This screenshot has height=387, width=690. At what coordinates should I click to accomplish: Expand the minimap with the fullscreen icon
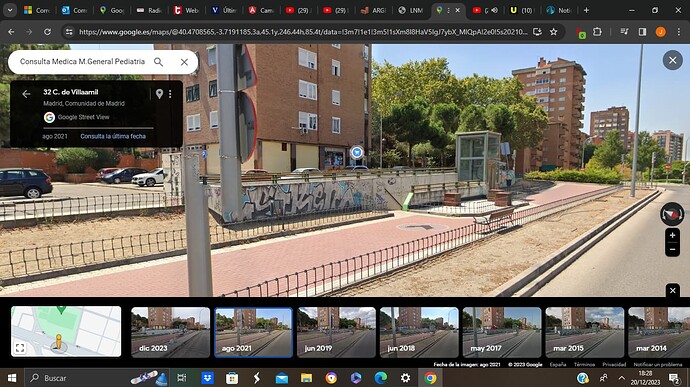[20, 348]
